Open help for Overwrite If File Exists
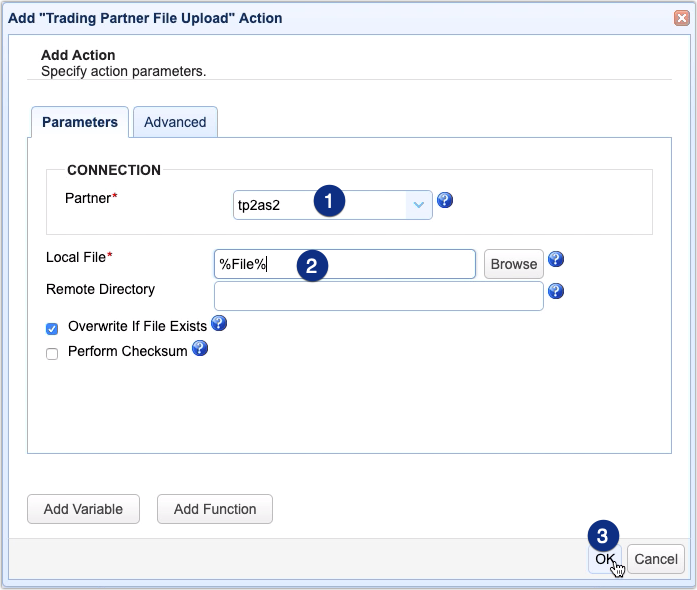697x590 pixels. [219, 323]
